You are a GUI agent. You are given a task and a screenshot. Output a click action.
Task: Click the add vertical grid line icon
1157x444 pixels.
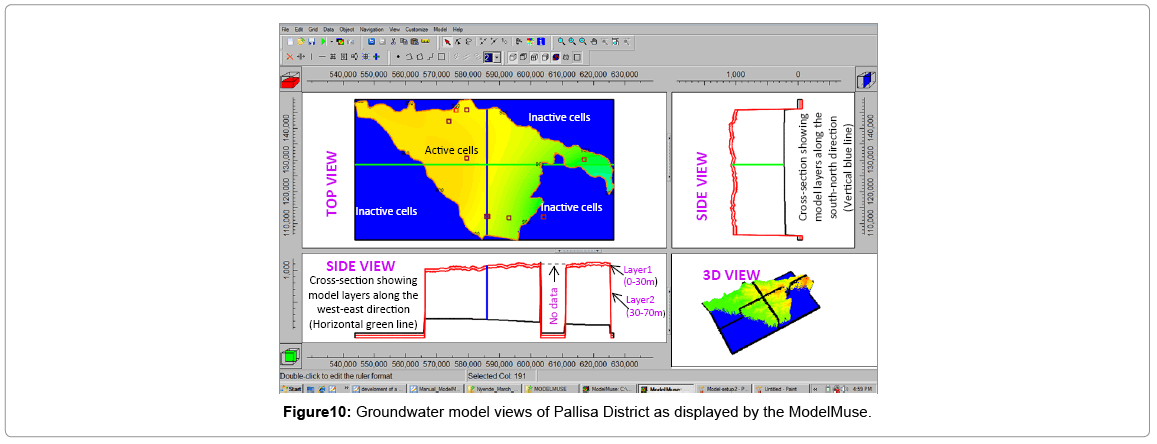coord(311,57)
